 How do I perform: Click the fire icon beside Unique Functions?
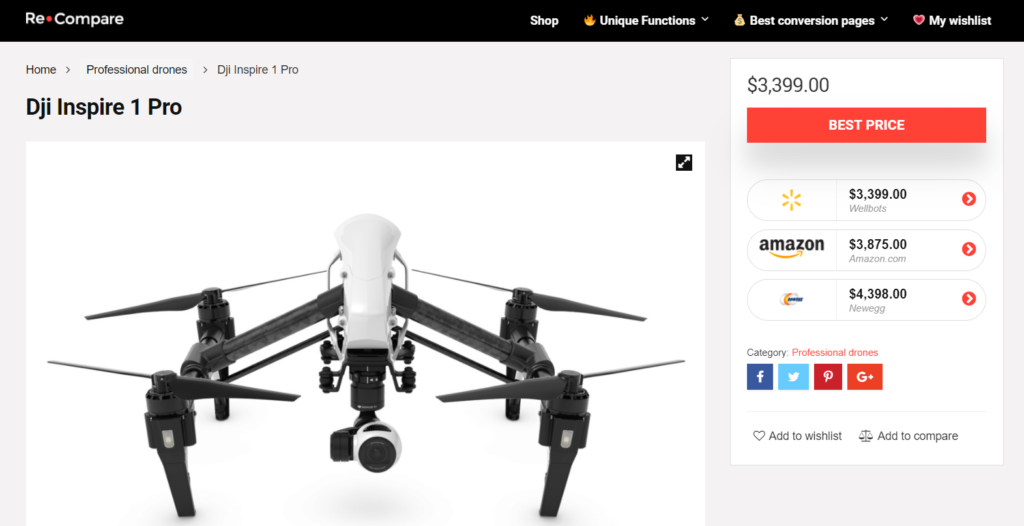click(590, 20)
